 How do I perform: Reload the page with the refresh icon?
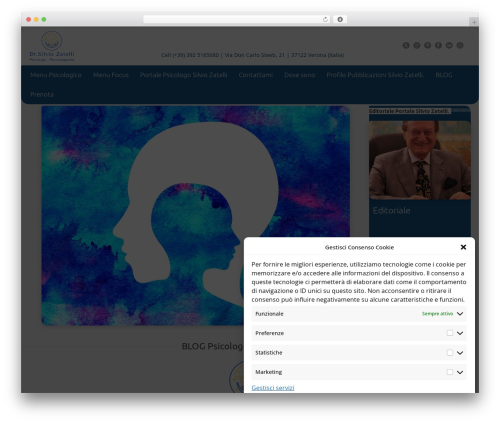tap(325, 20)
